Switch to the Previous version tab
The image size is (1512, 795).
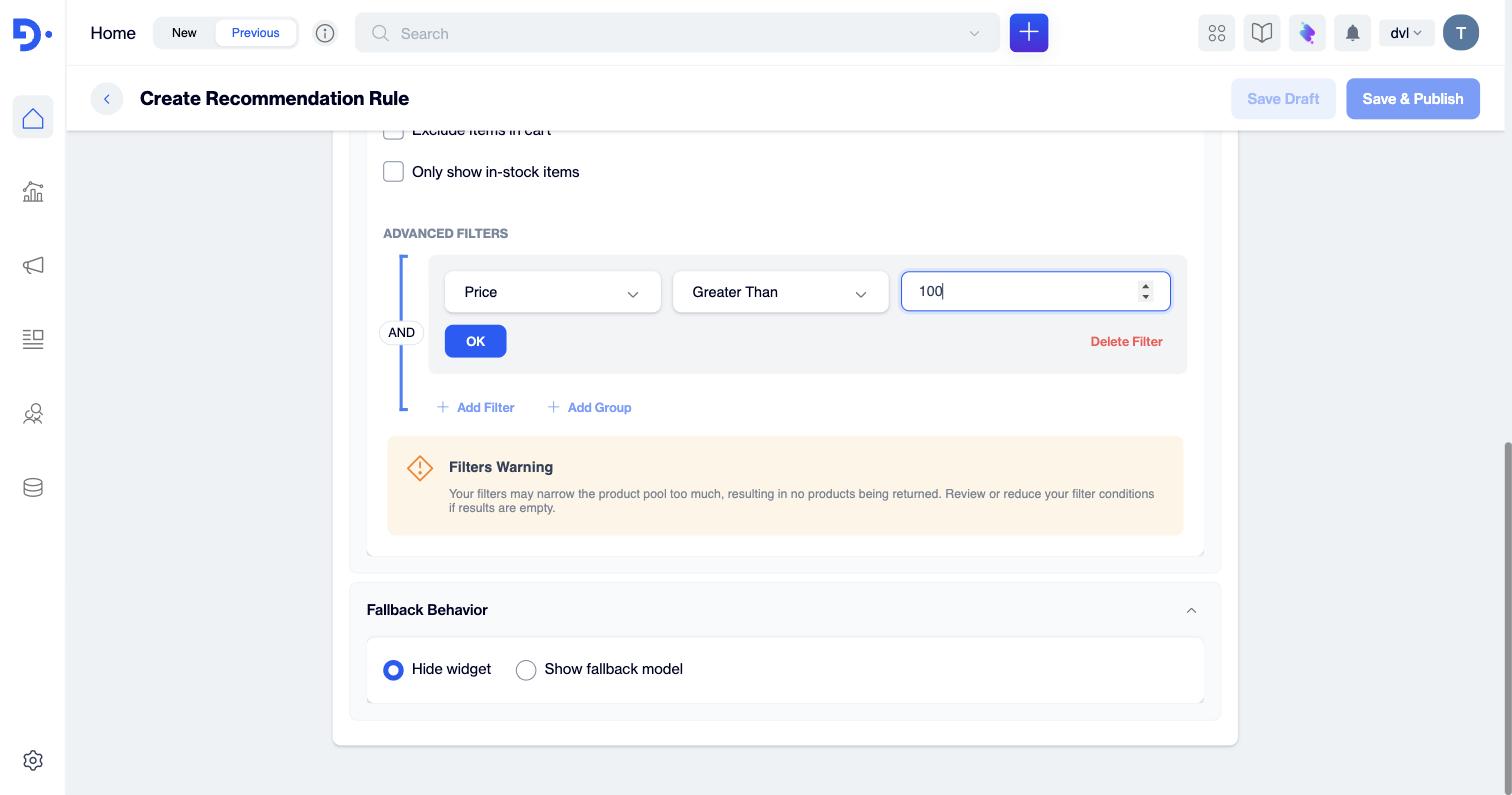(x=255, y=33)
